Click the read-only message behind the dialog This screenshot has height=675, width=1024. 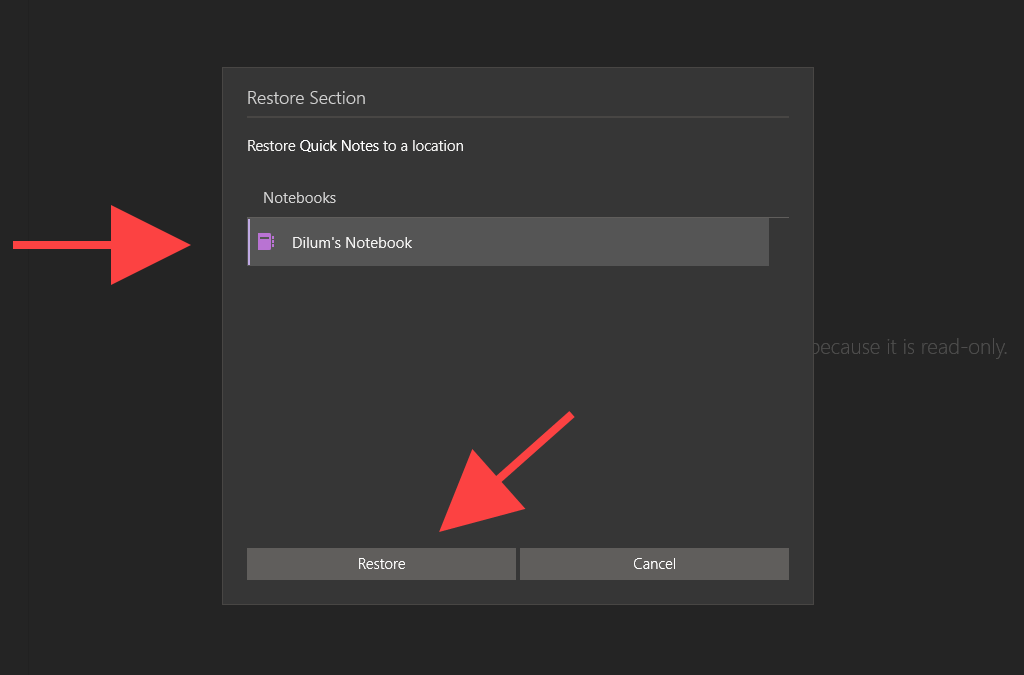910,348
